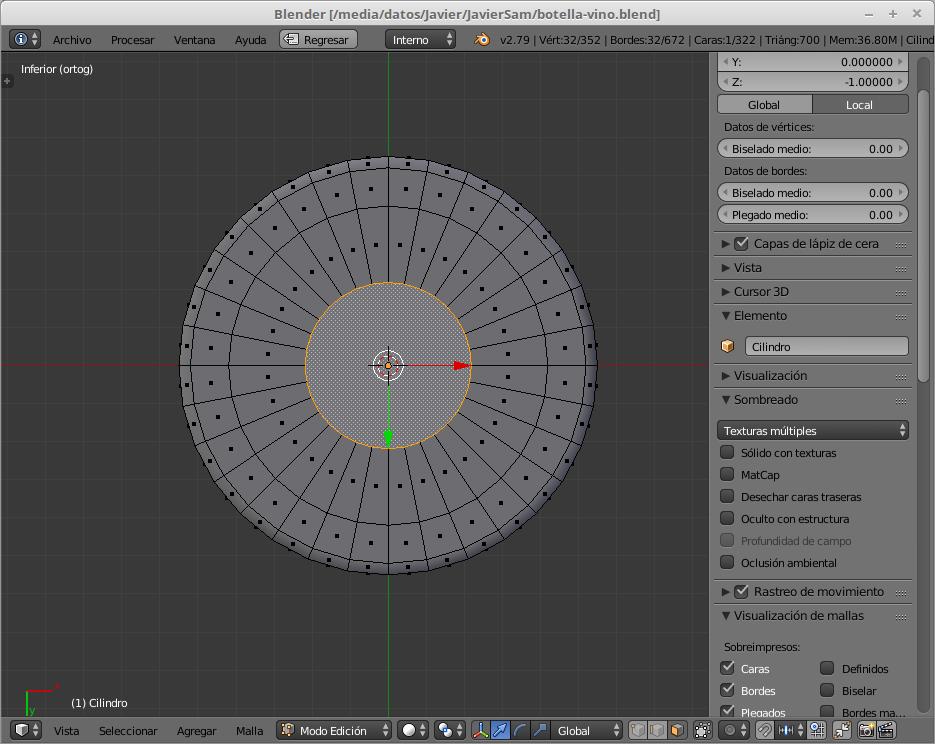Enable the MatCap checkbox
The width and height of the screenshot is (935, 744).
(x=727, y=474)
